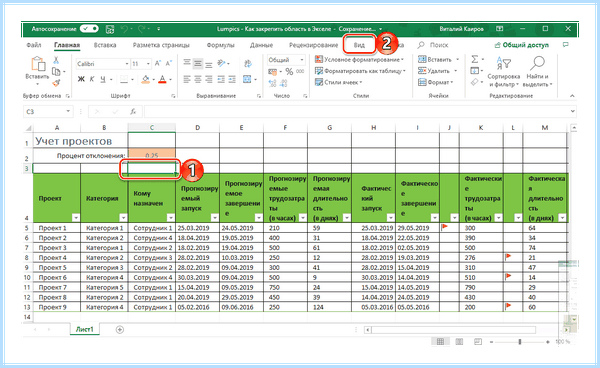Click the Cut scissors icon
This screenshot has width=600, height=368.
56,60
